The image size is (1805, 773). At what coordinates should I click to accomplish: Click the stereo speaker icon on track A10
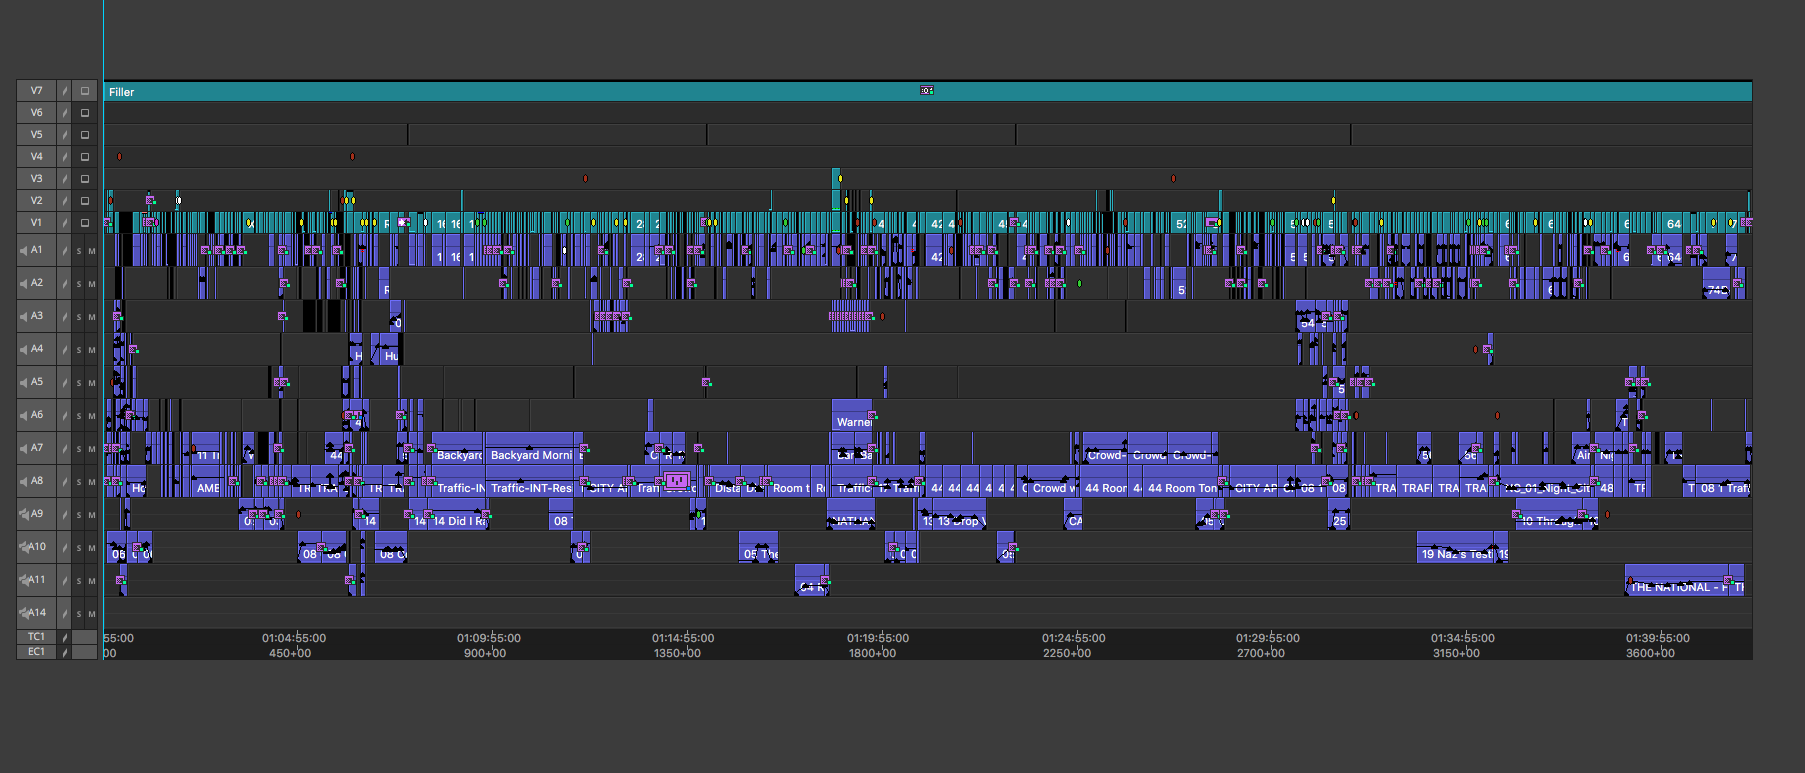24,547
